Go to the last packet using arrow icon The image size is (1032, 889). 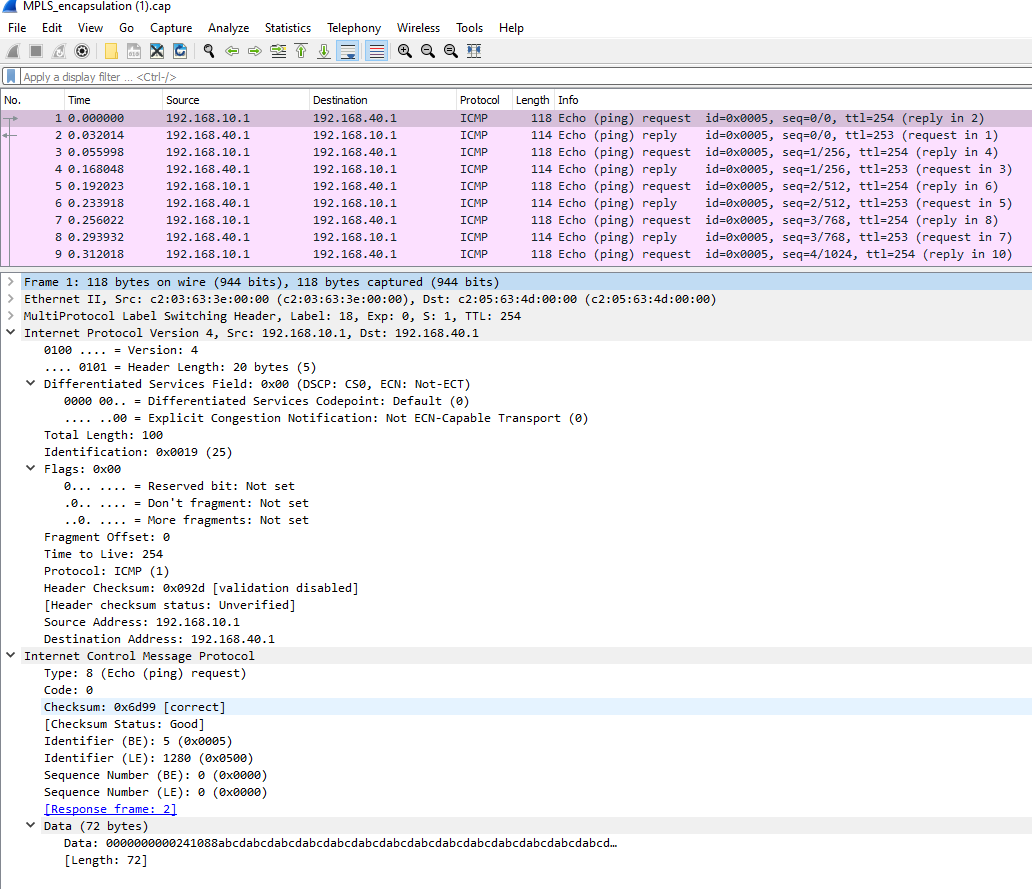324,51
